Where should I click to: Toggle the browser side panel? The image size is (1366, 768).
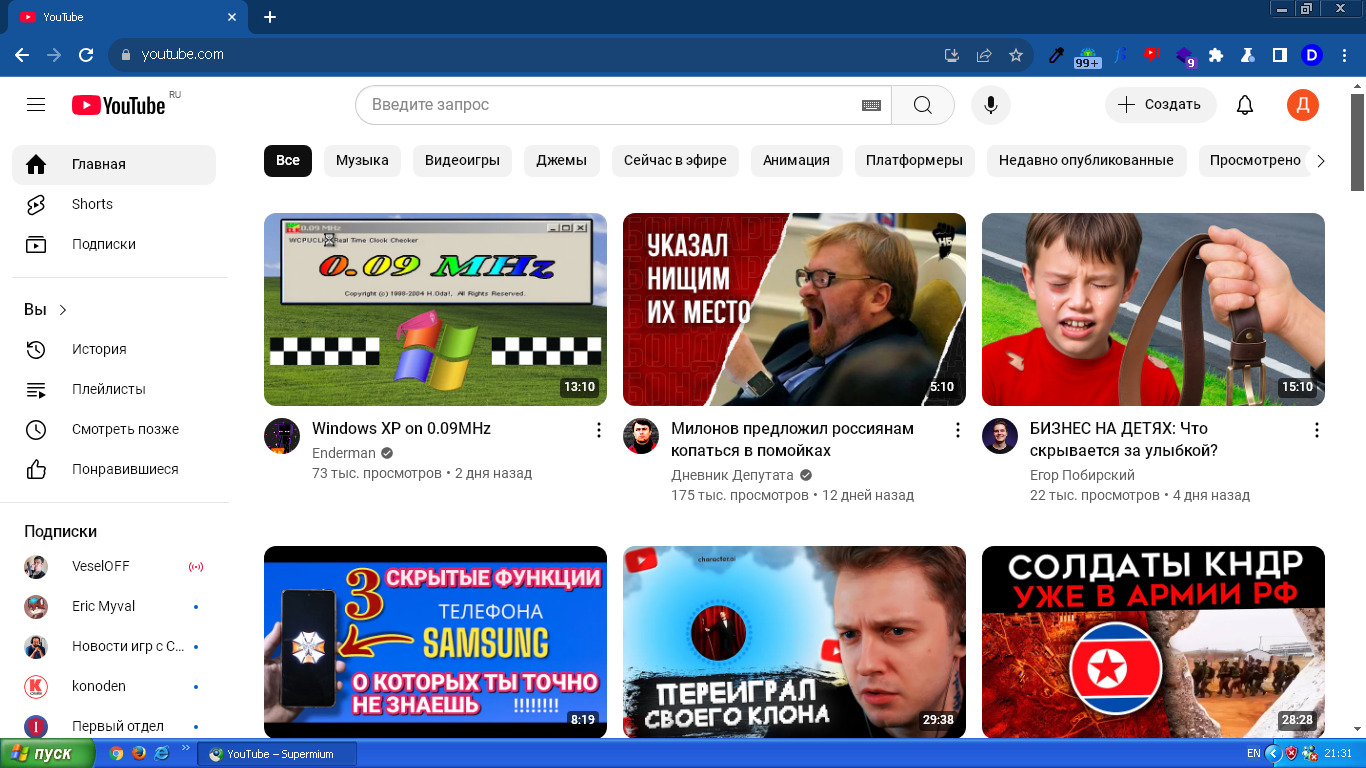[x=1279, y=55]
